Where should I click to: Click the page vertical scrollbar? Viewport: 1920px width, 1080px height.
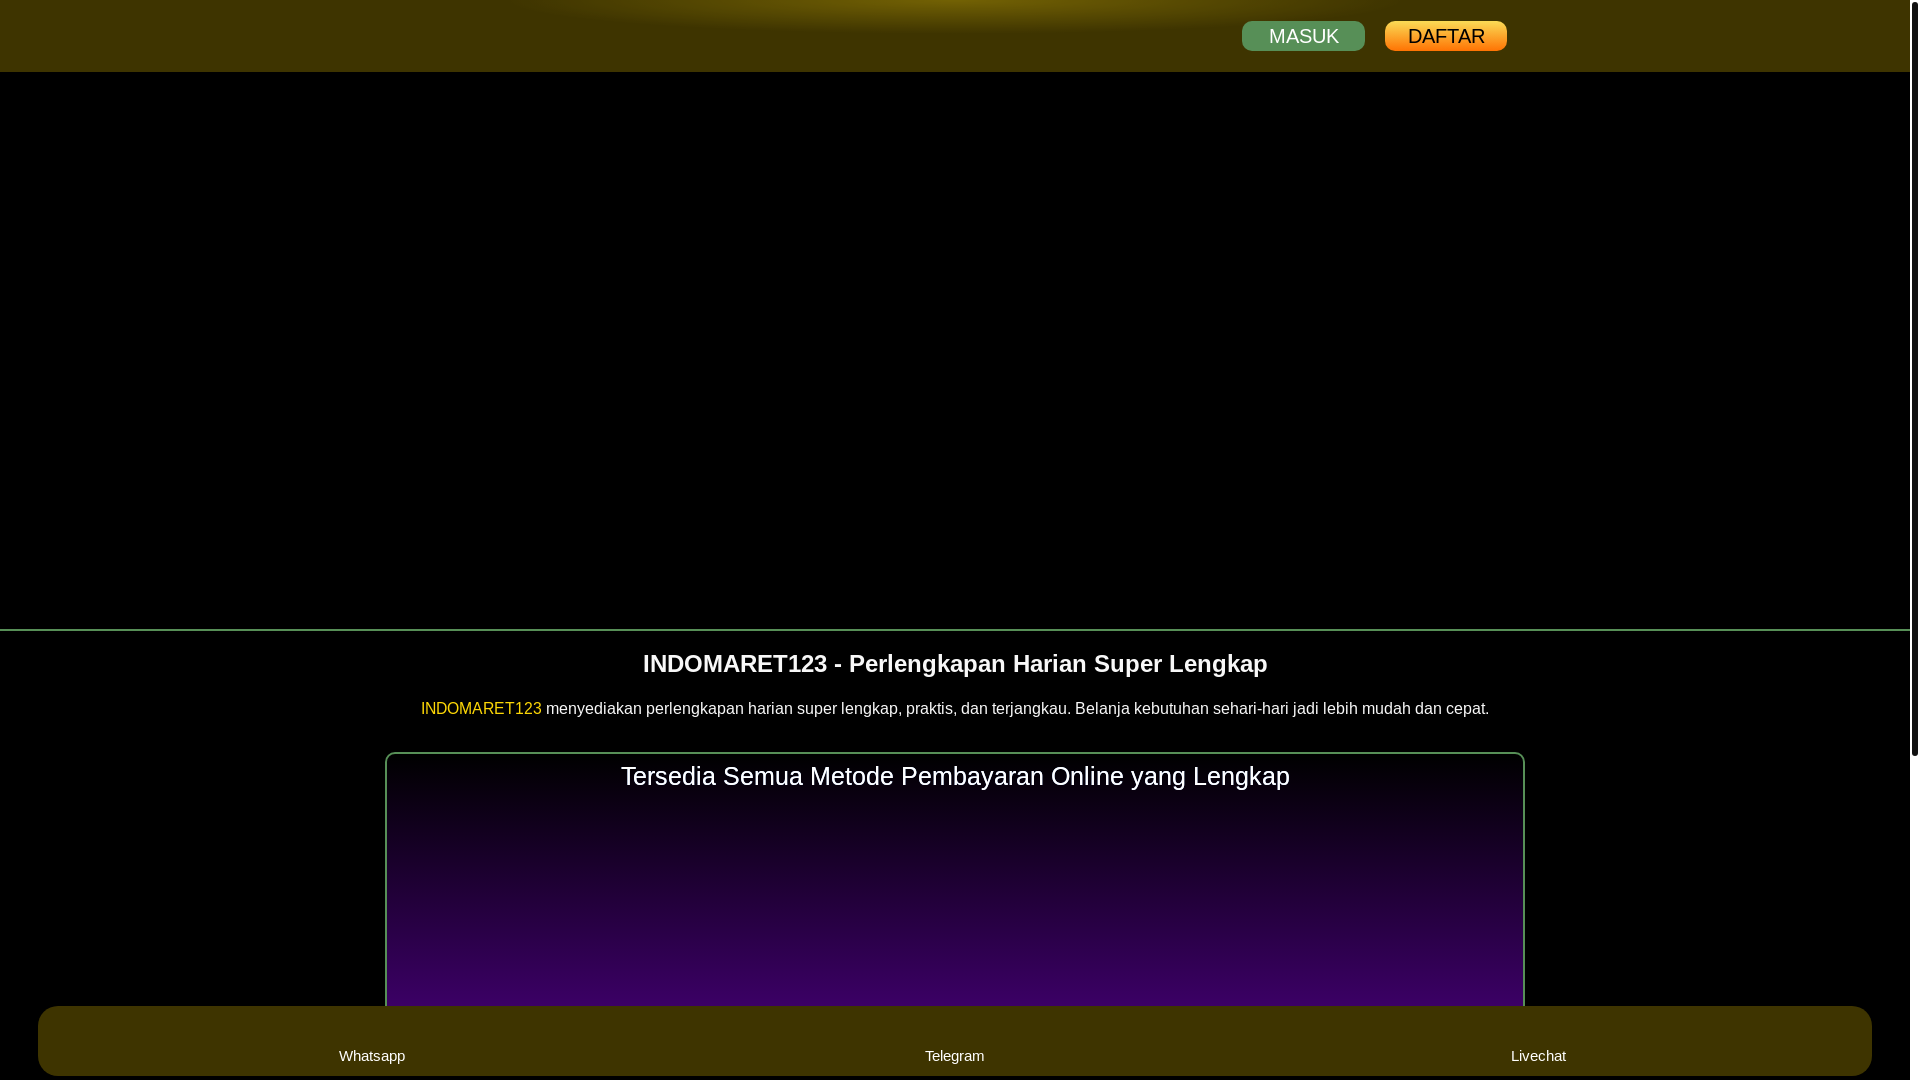[x=1915, y=378]
